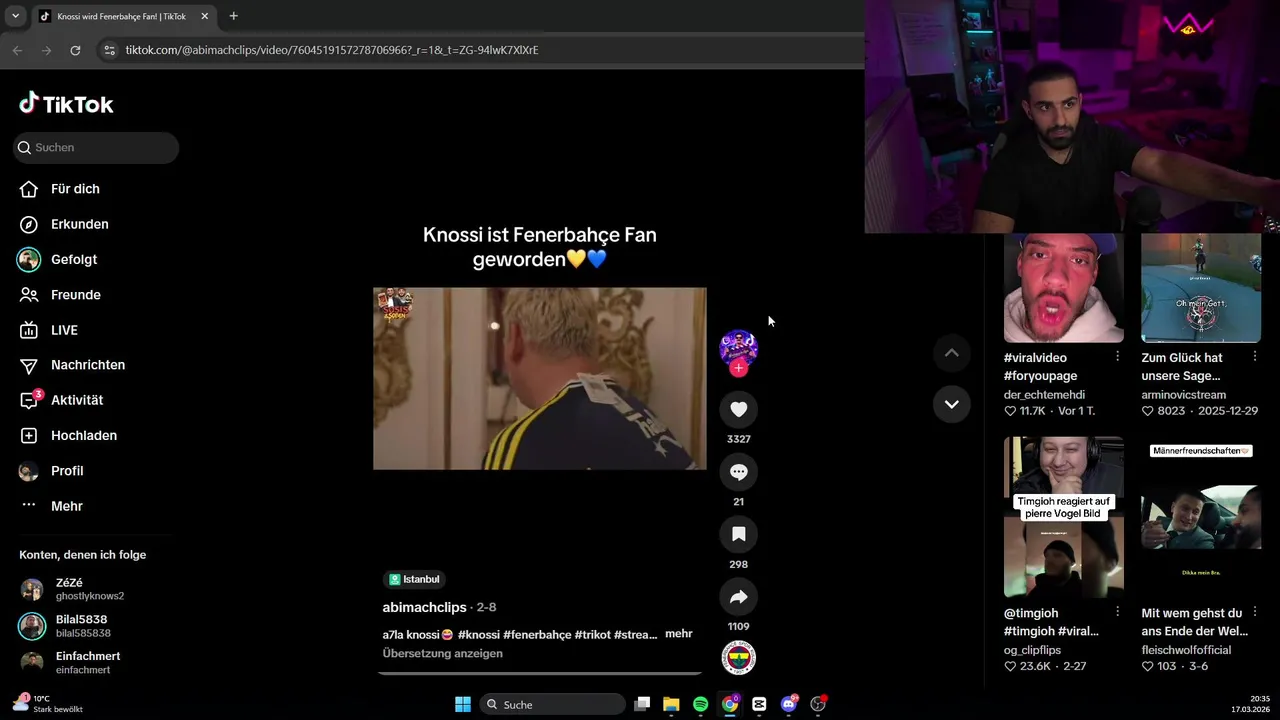Save video with bookmark icon
This screenshot has height=720, width=1280.
pyautogui.click(x=739, y=534)
